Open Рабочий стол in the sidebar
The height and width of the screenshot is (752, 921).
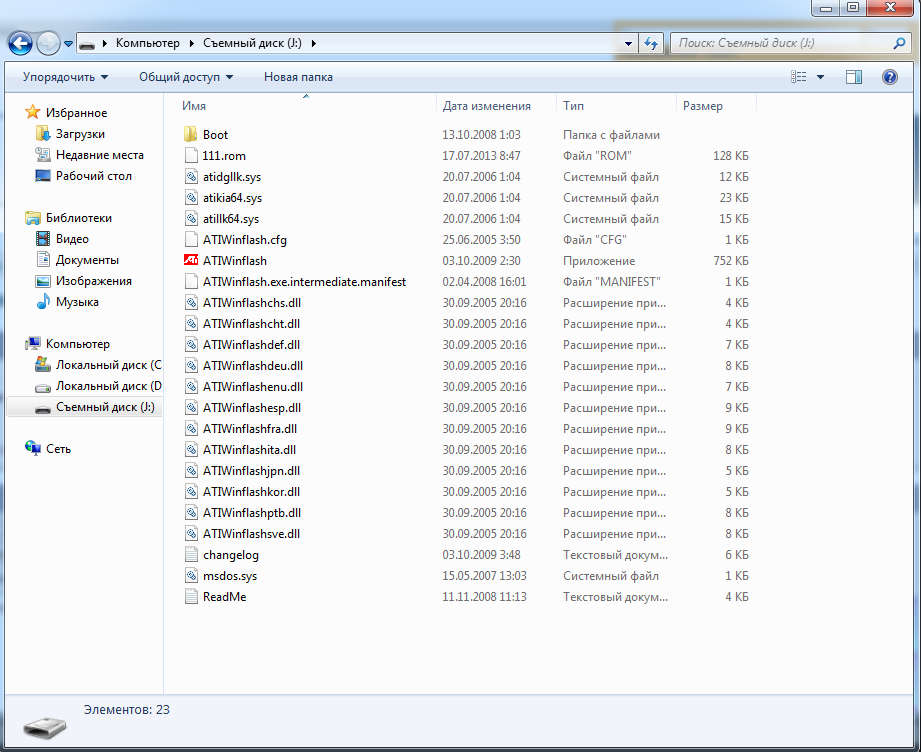pos(93,176)
